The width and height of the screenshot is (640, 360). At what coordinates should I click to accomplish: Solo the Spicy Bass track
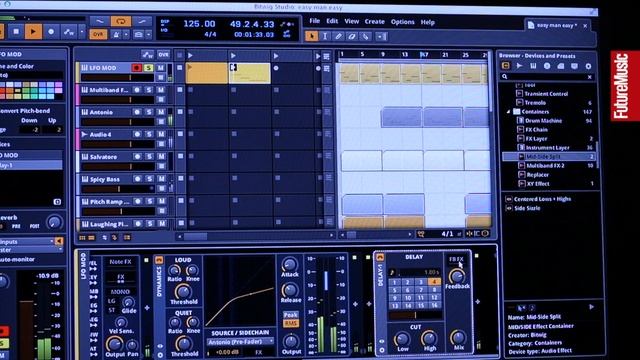pos(149,179)
